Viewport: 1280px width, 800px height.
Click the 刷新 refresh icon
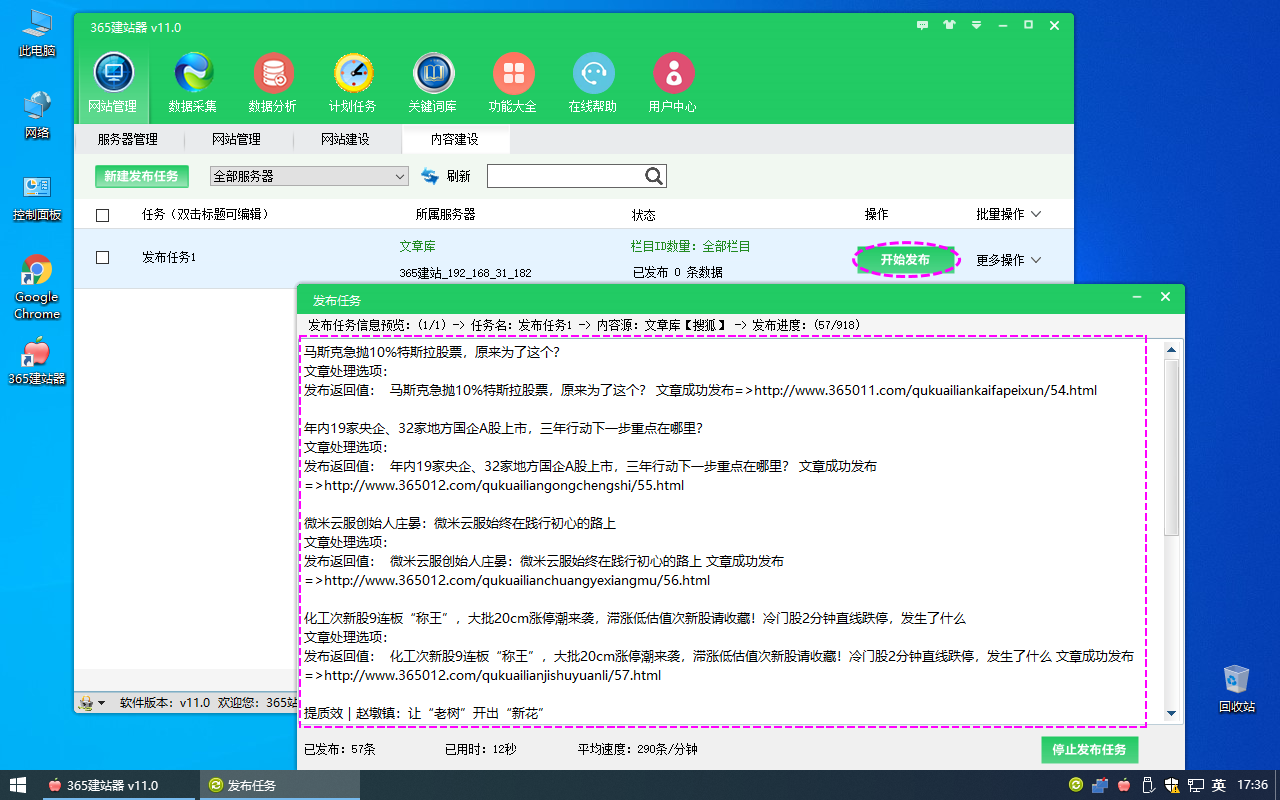click(x=430, y=176)
